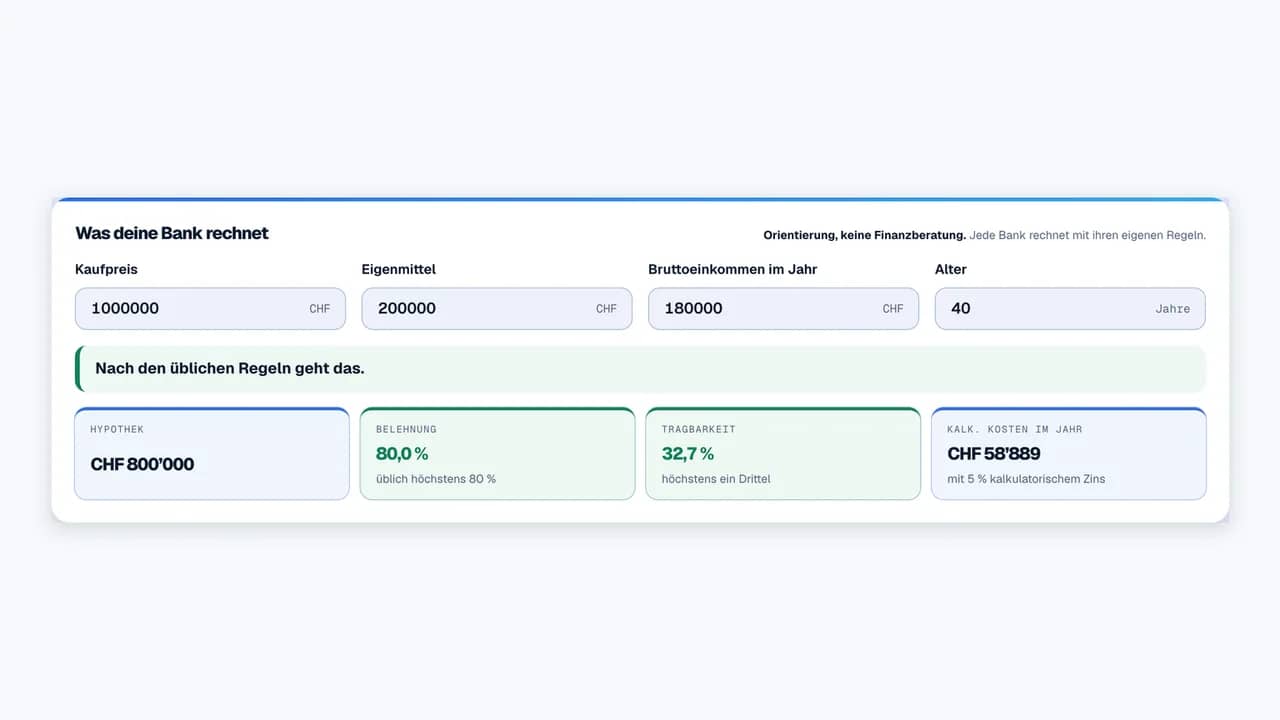This screenshot has height=720, width=1280.
Task: Click 'üblich höchstens 80 %' hint text
Action: (436, 479)
